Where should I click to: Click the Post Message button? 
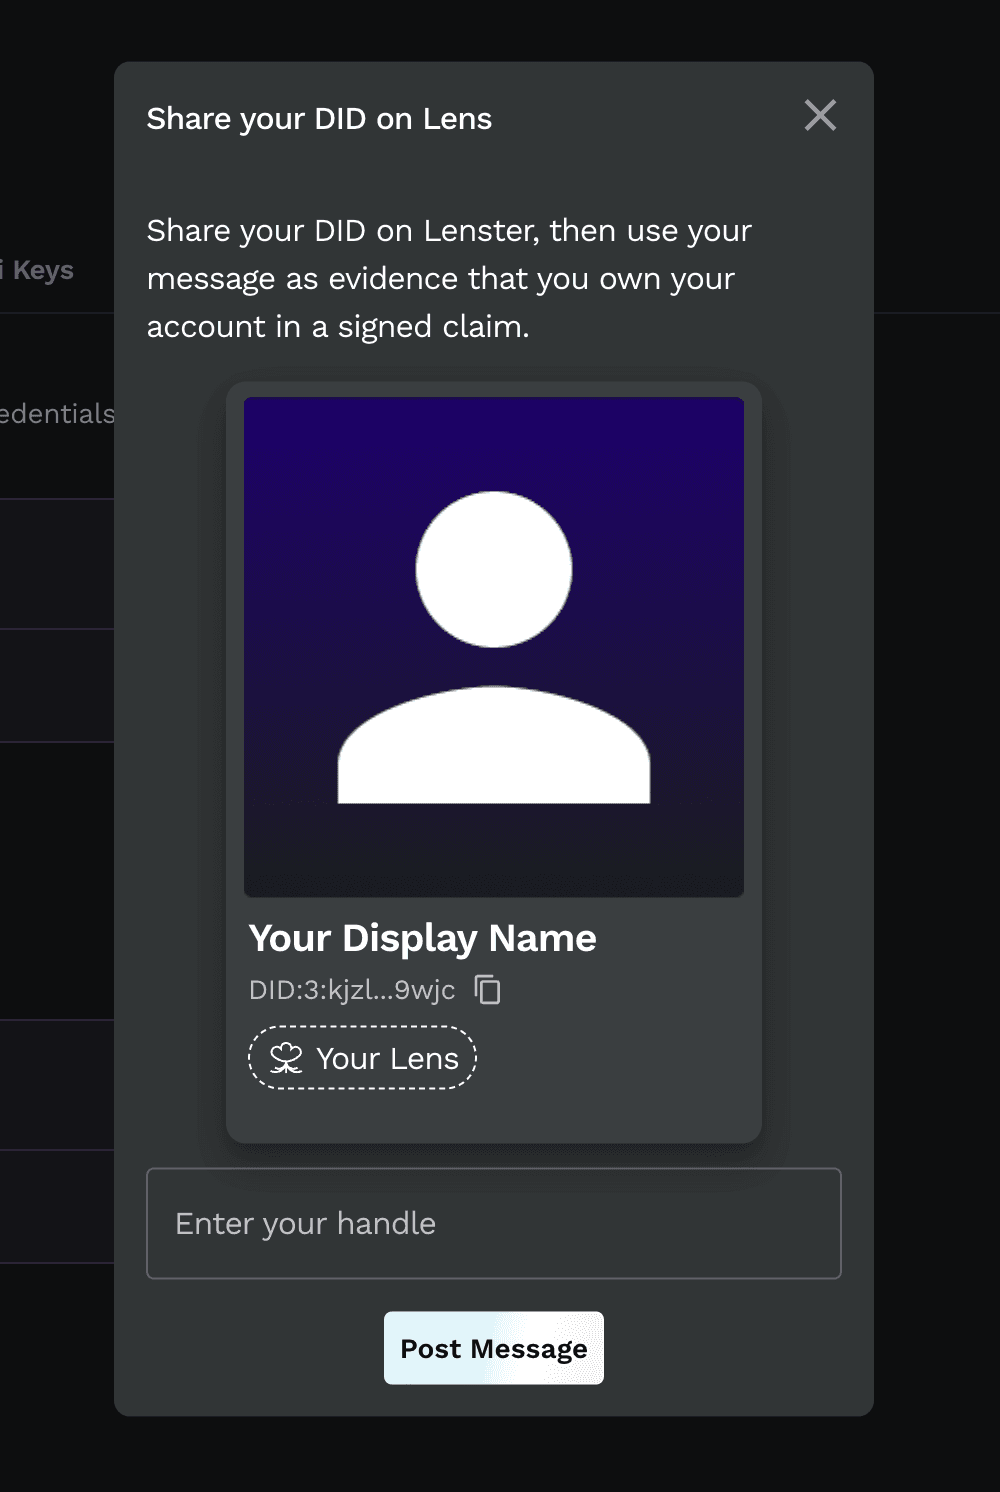click(494, 1348)
